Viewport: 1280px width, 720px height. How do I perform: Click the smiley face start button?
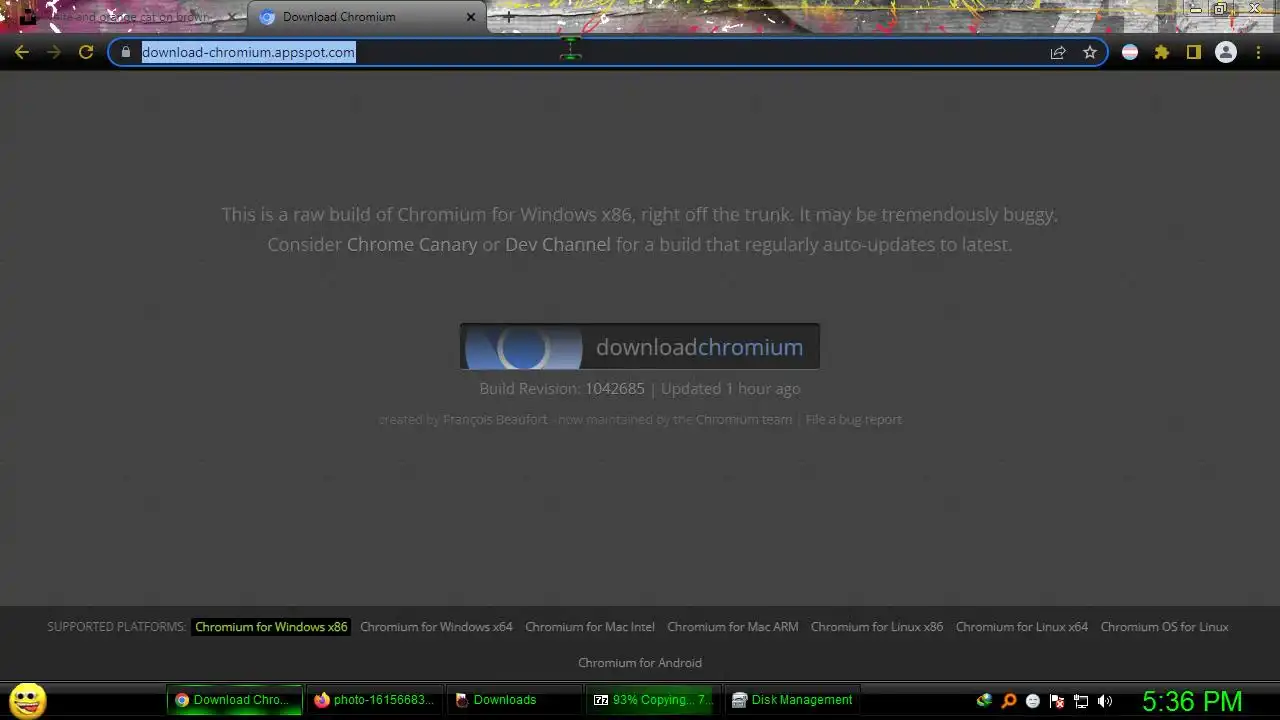(28, 700)
